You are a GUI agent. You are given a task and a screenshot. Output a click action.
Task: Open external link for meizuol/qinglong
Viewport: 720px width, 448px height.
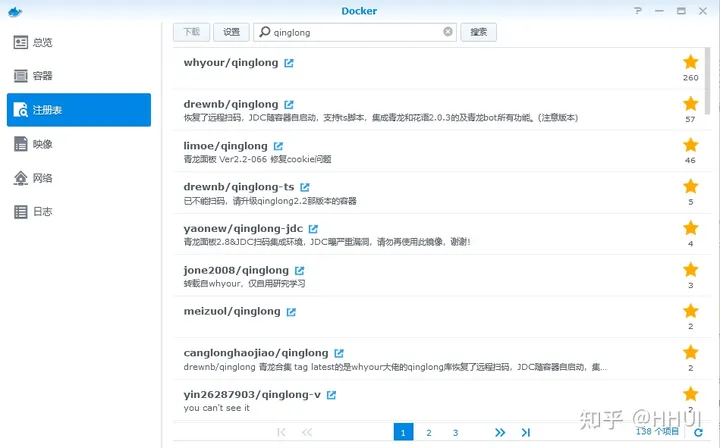[x=291, y=312]
